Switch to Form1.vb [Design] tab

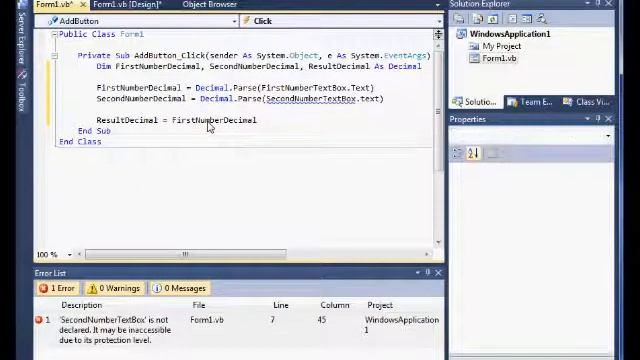click(127, 4)
